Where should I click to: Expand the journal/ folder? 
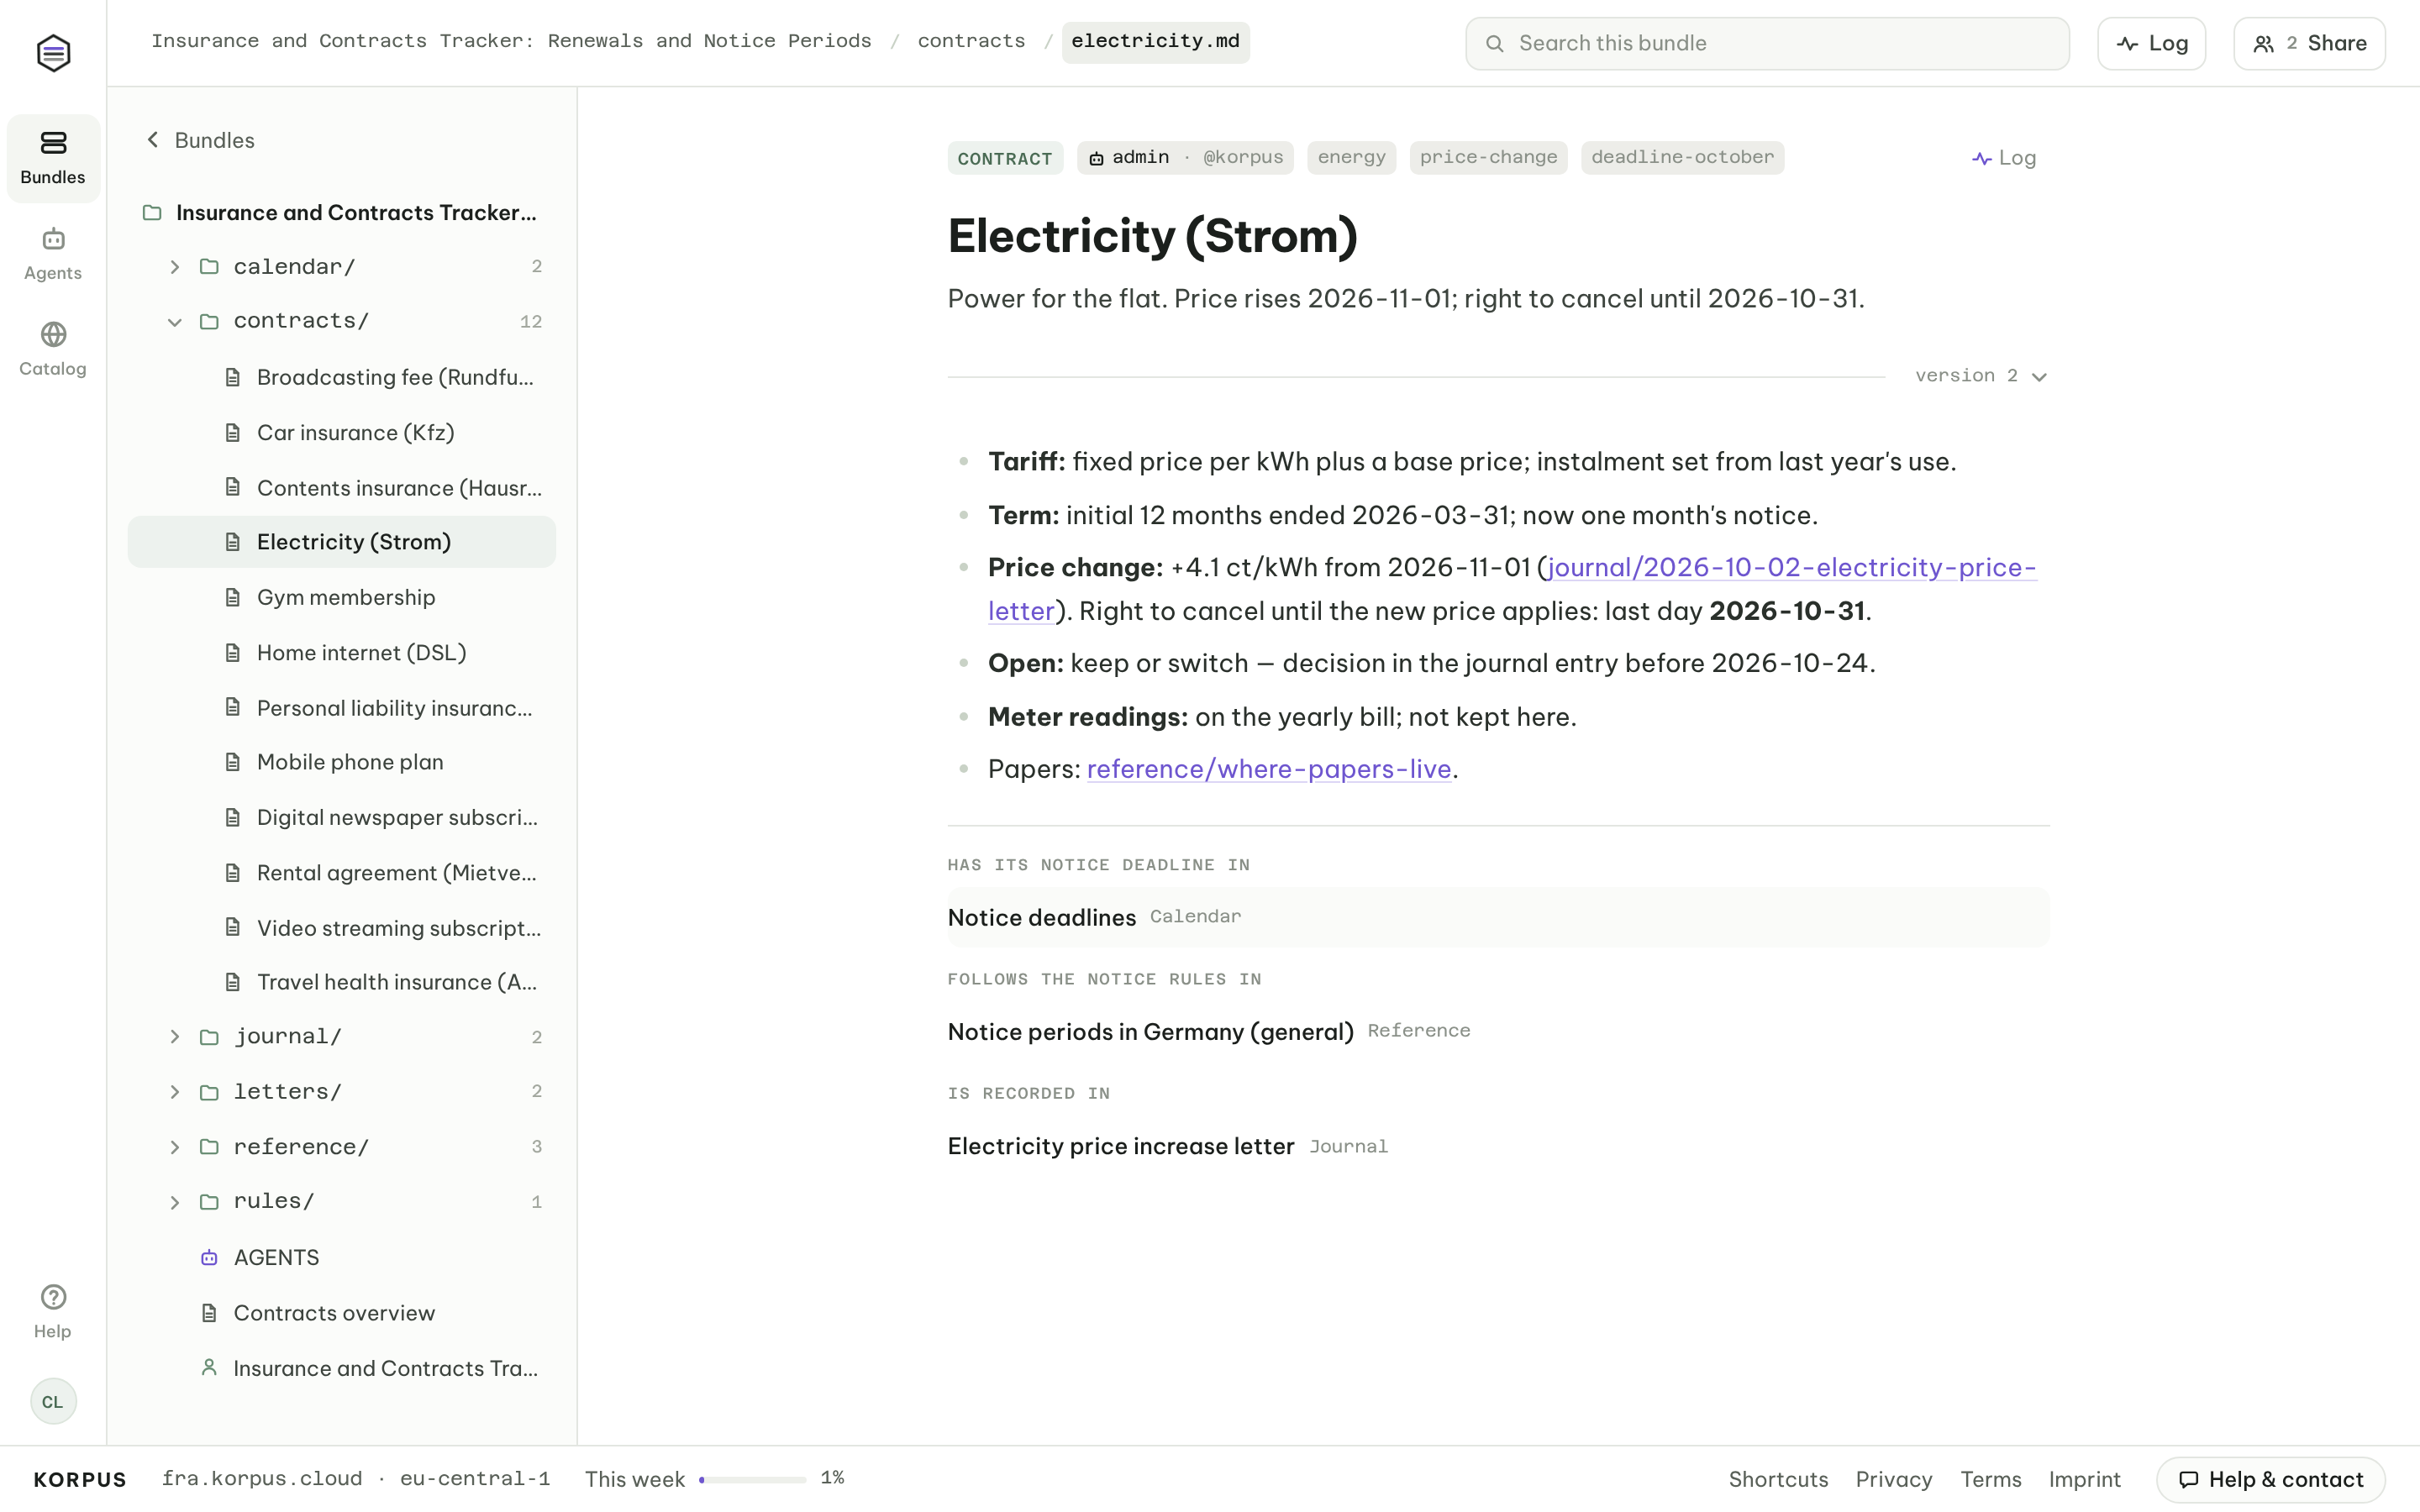[x=174, y=1036]
